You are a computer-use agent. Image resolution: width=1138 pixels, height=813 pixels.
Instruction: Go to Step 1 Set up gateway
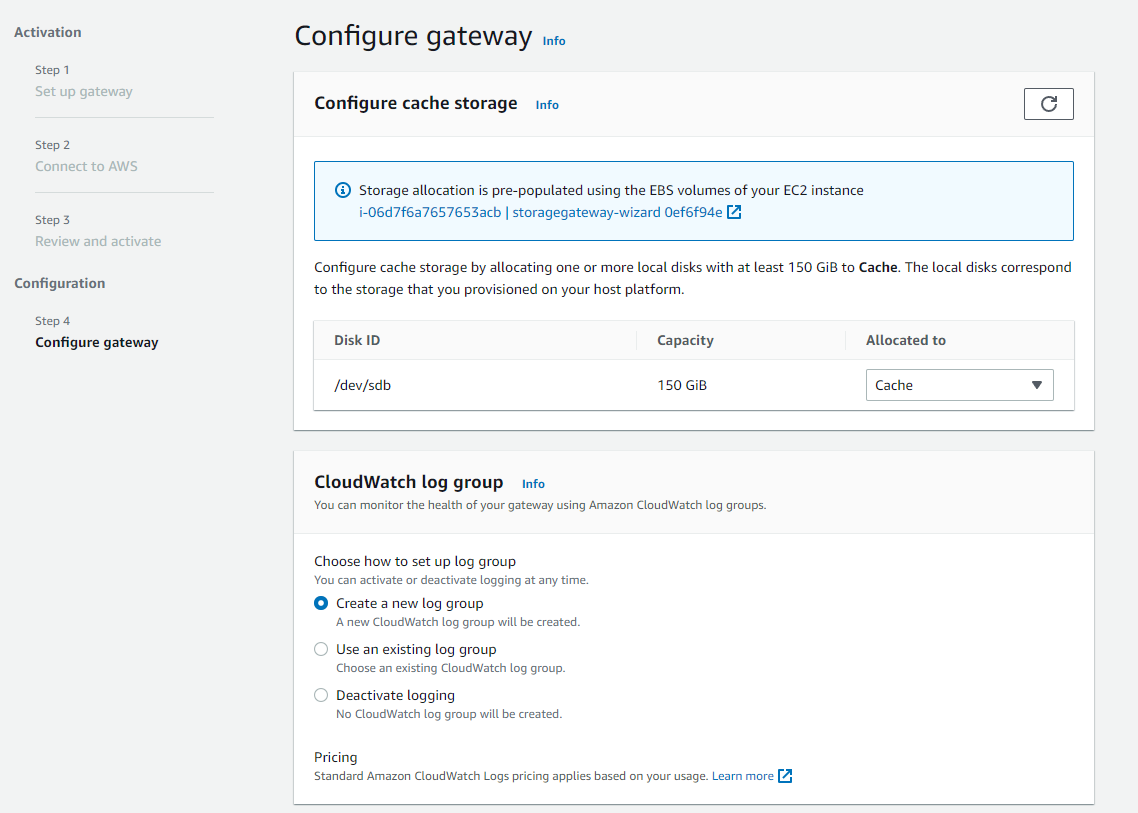pyautogui.click(x=84, y=91)
